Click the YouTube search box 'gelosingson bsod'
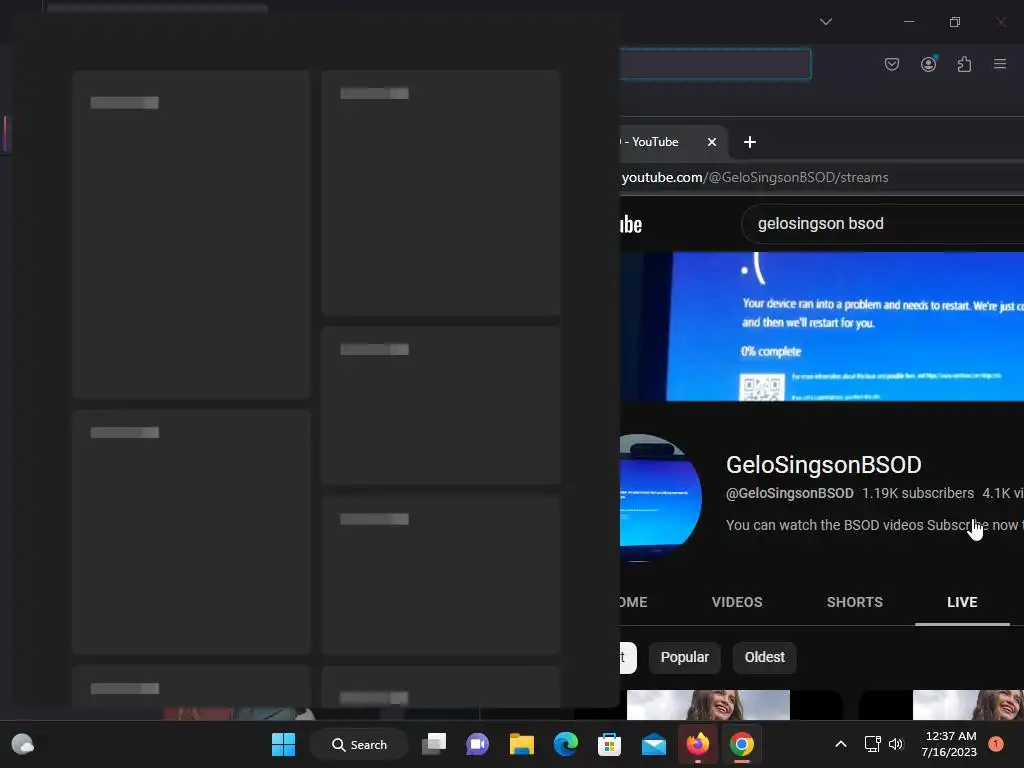Screen dimensions: 1024x768 882,224
